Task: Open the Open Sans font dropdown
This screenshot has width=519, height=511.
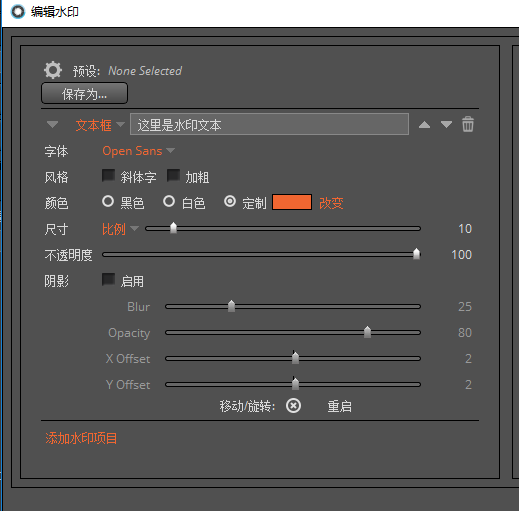Action: tap(138, 151)
